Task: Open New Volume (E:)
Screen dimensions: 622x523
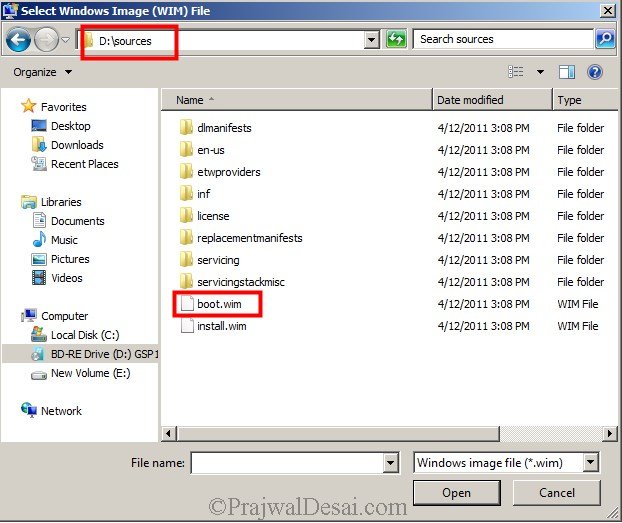Action: (90, 373)
